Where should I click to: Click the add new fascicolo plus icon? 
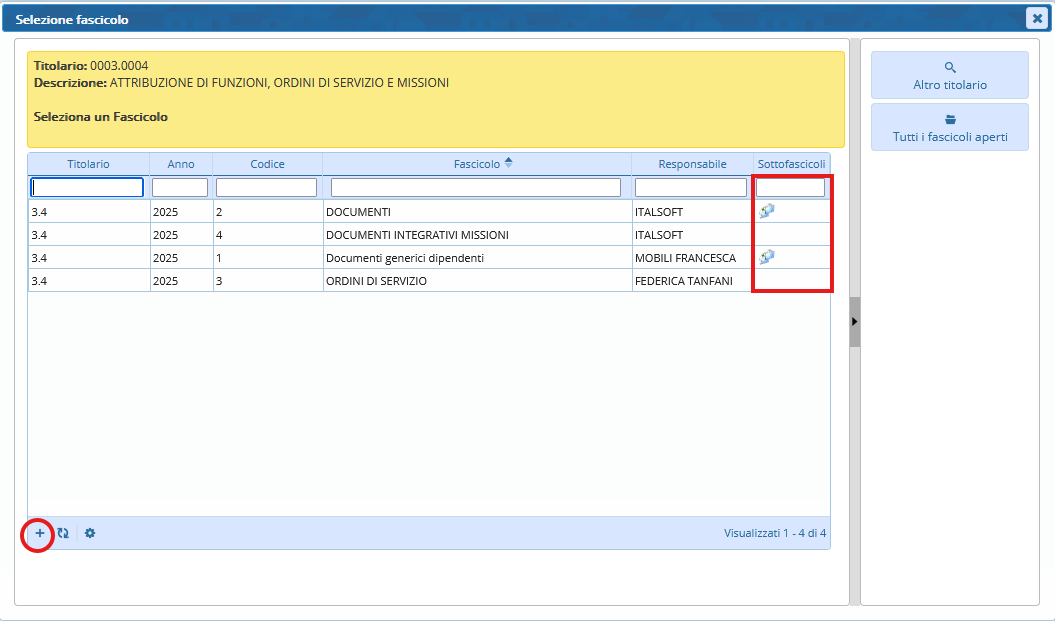tap(40, 534)
